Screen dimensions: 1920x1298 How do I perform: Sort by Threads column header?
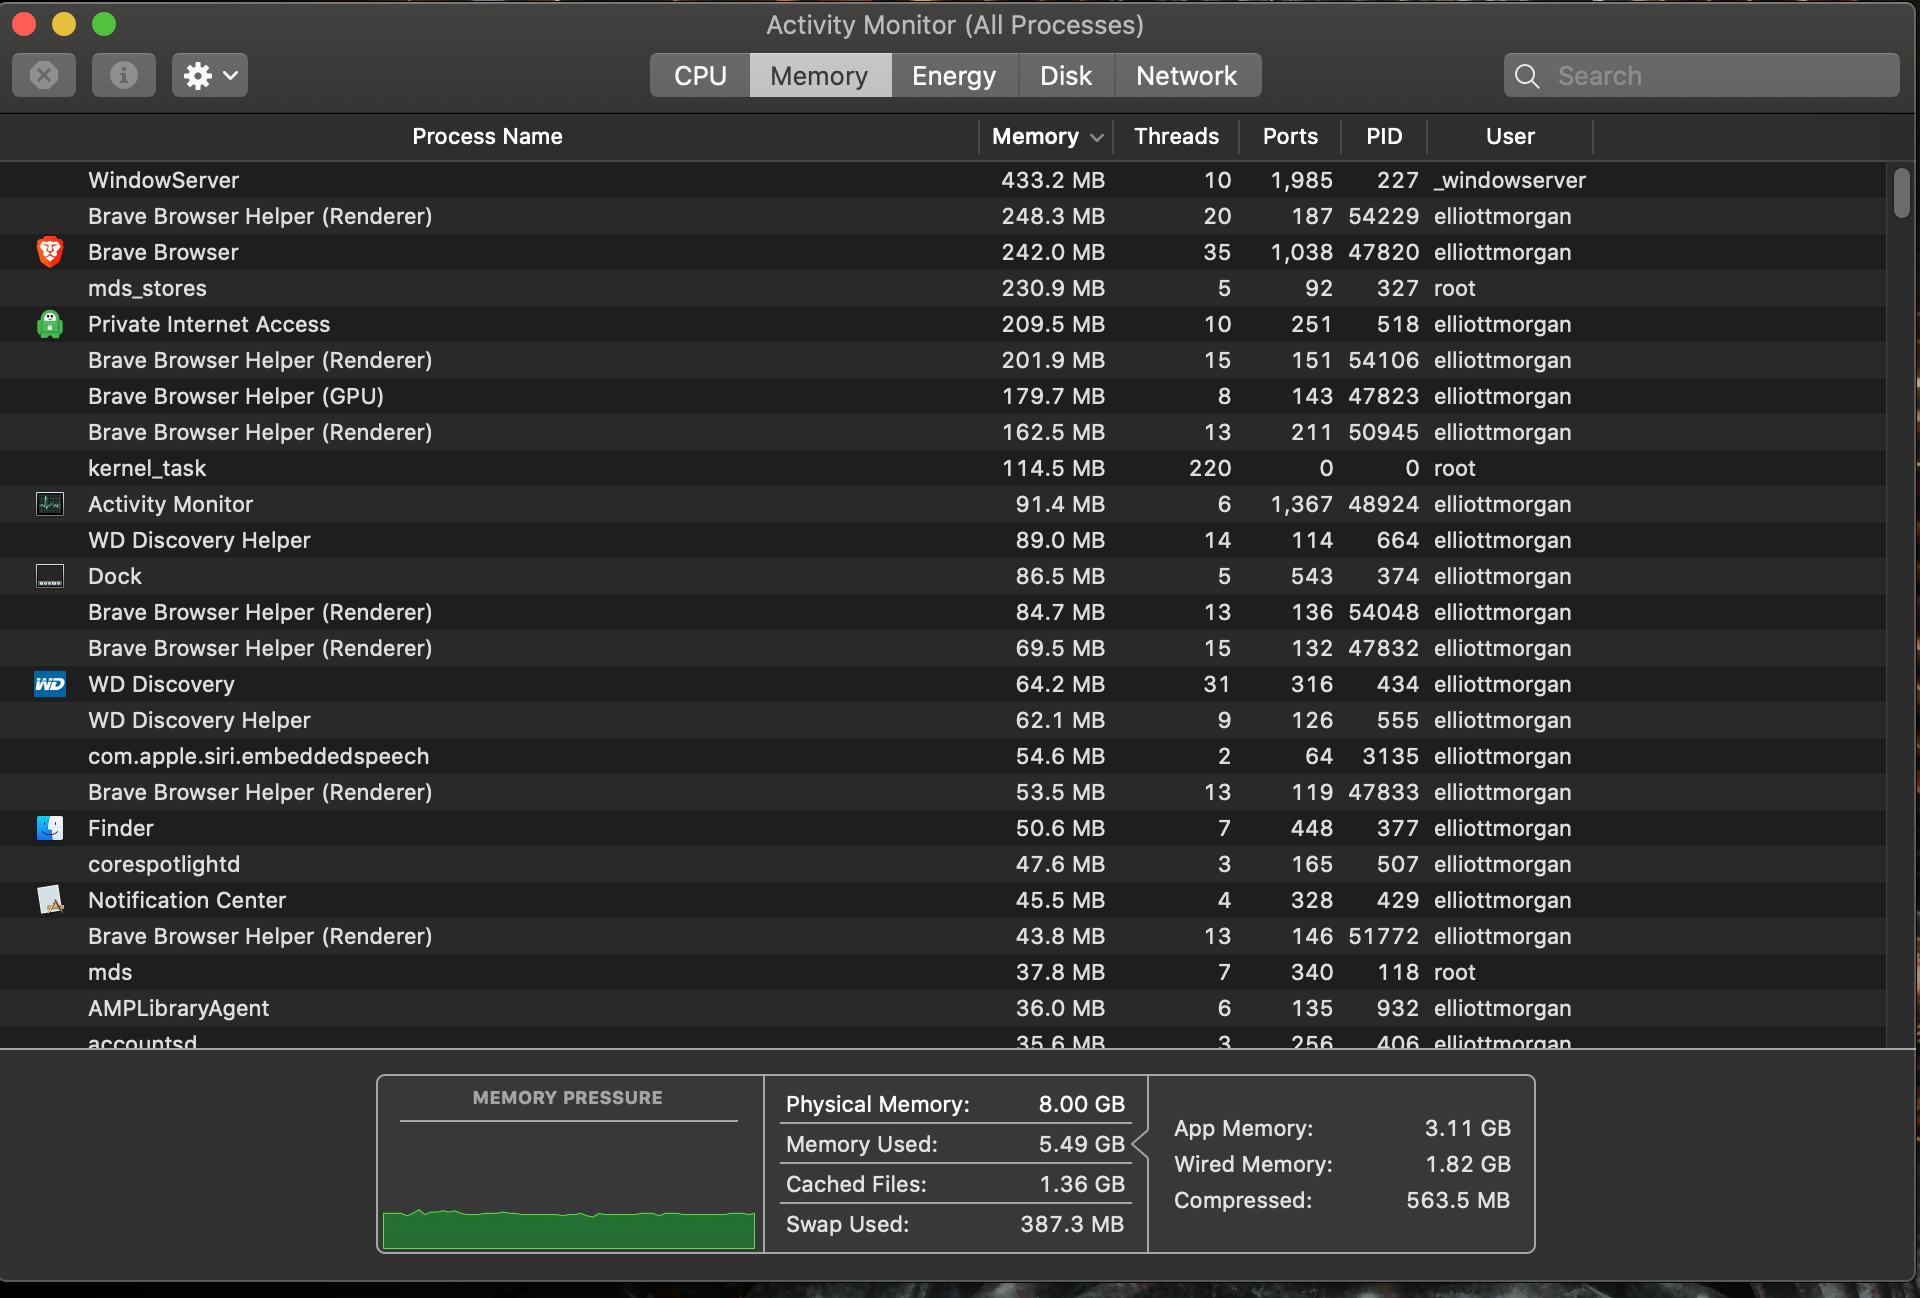pyautogui.click(x=1176, y=137)
